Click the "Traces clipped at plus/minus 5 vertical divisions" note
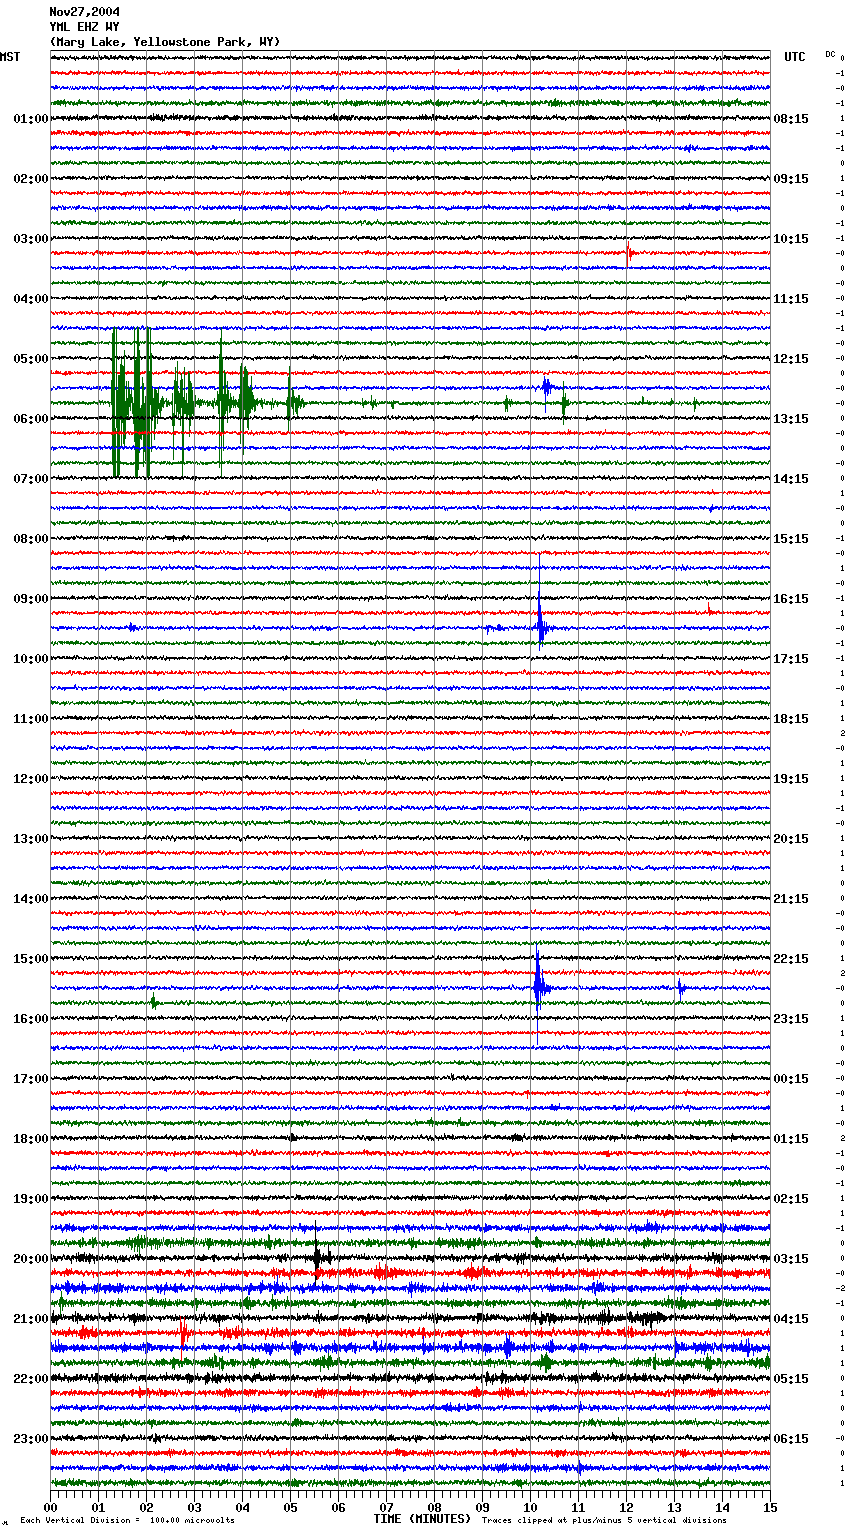The height and width of the screenshot is (1534, 850). tap(605, 1521)
